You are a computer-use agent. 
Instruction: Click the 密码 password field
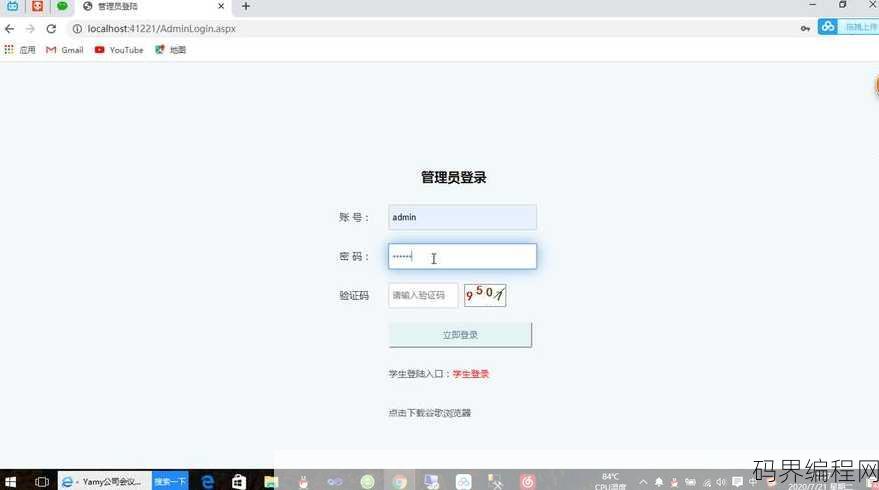coord(462,256)
